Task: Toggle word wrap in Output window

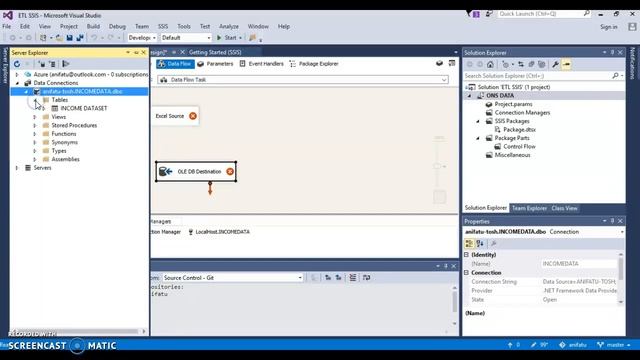Action: 367,278
